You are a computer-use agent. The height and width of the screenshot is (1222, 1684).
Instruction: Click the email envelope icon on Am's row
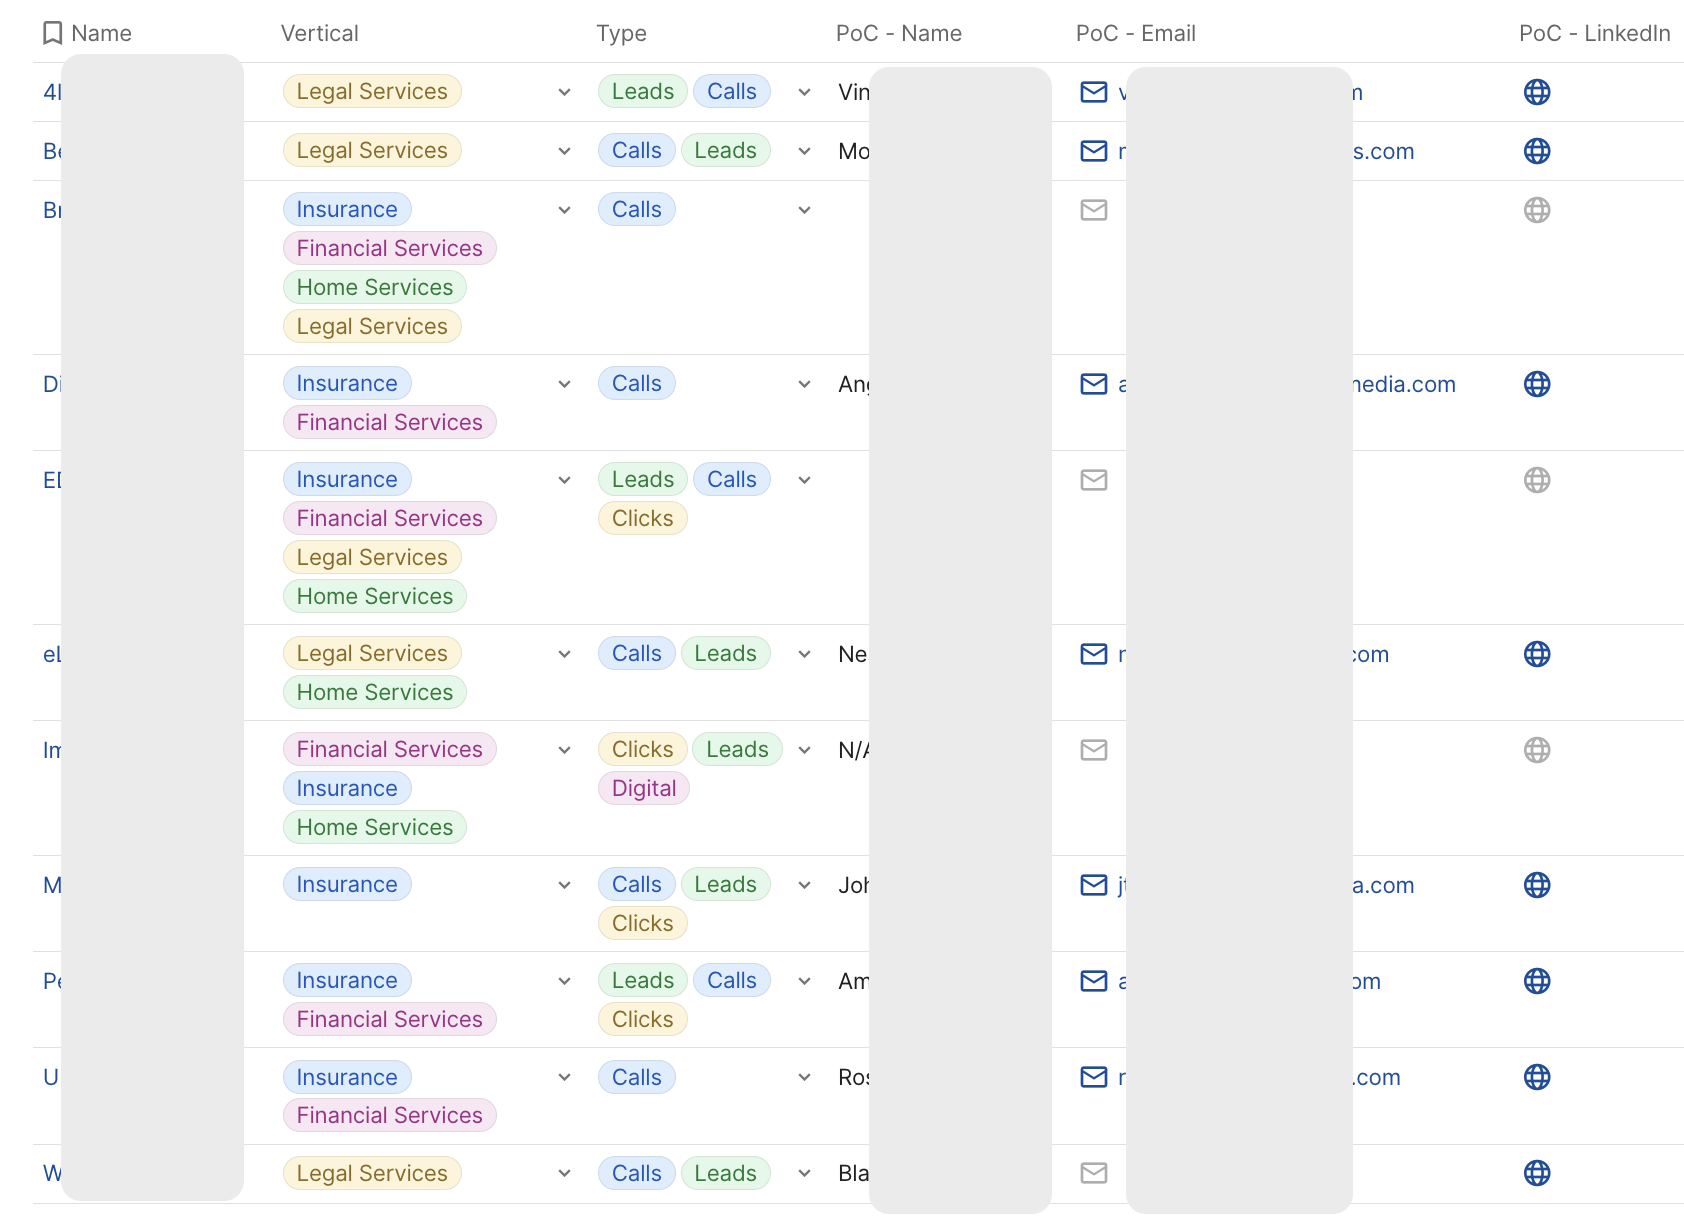coord(1094,981)
